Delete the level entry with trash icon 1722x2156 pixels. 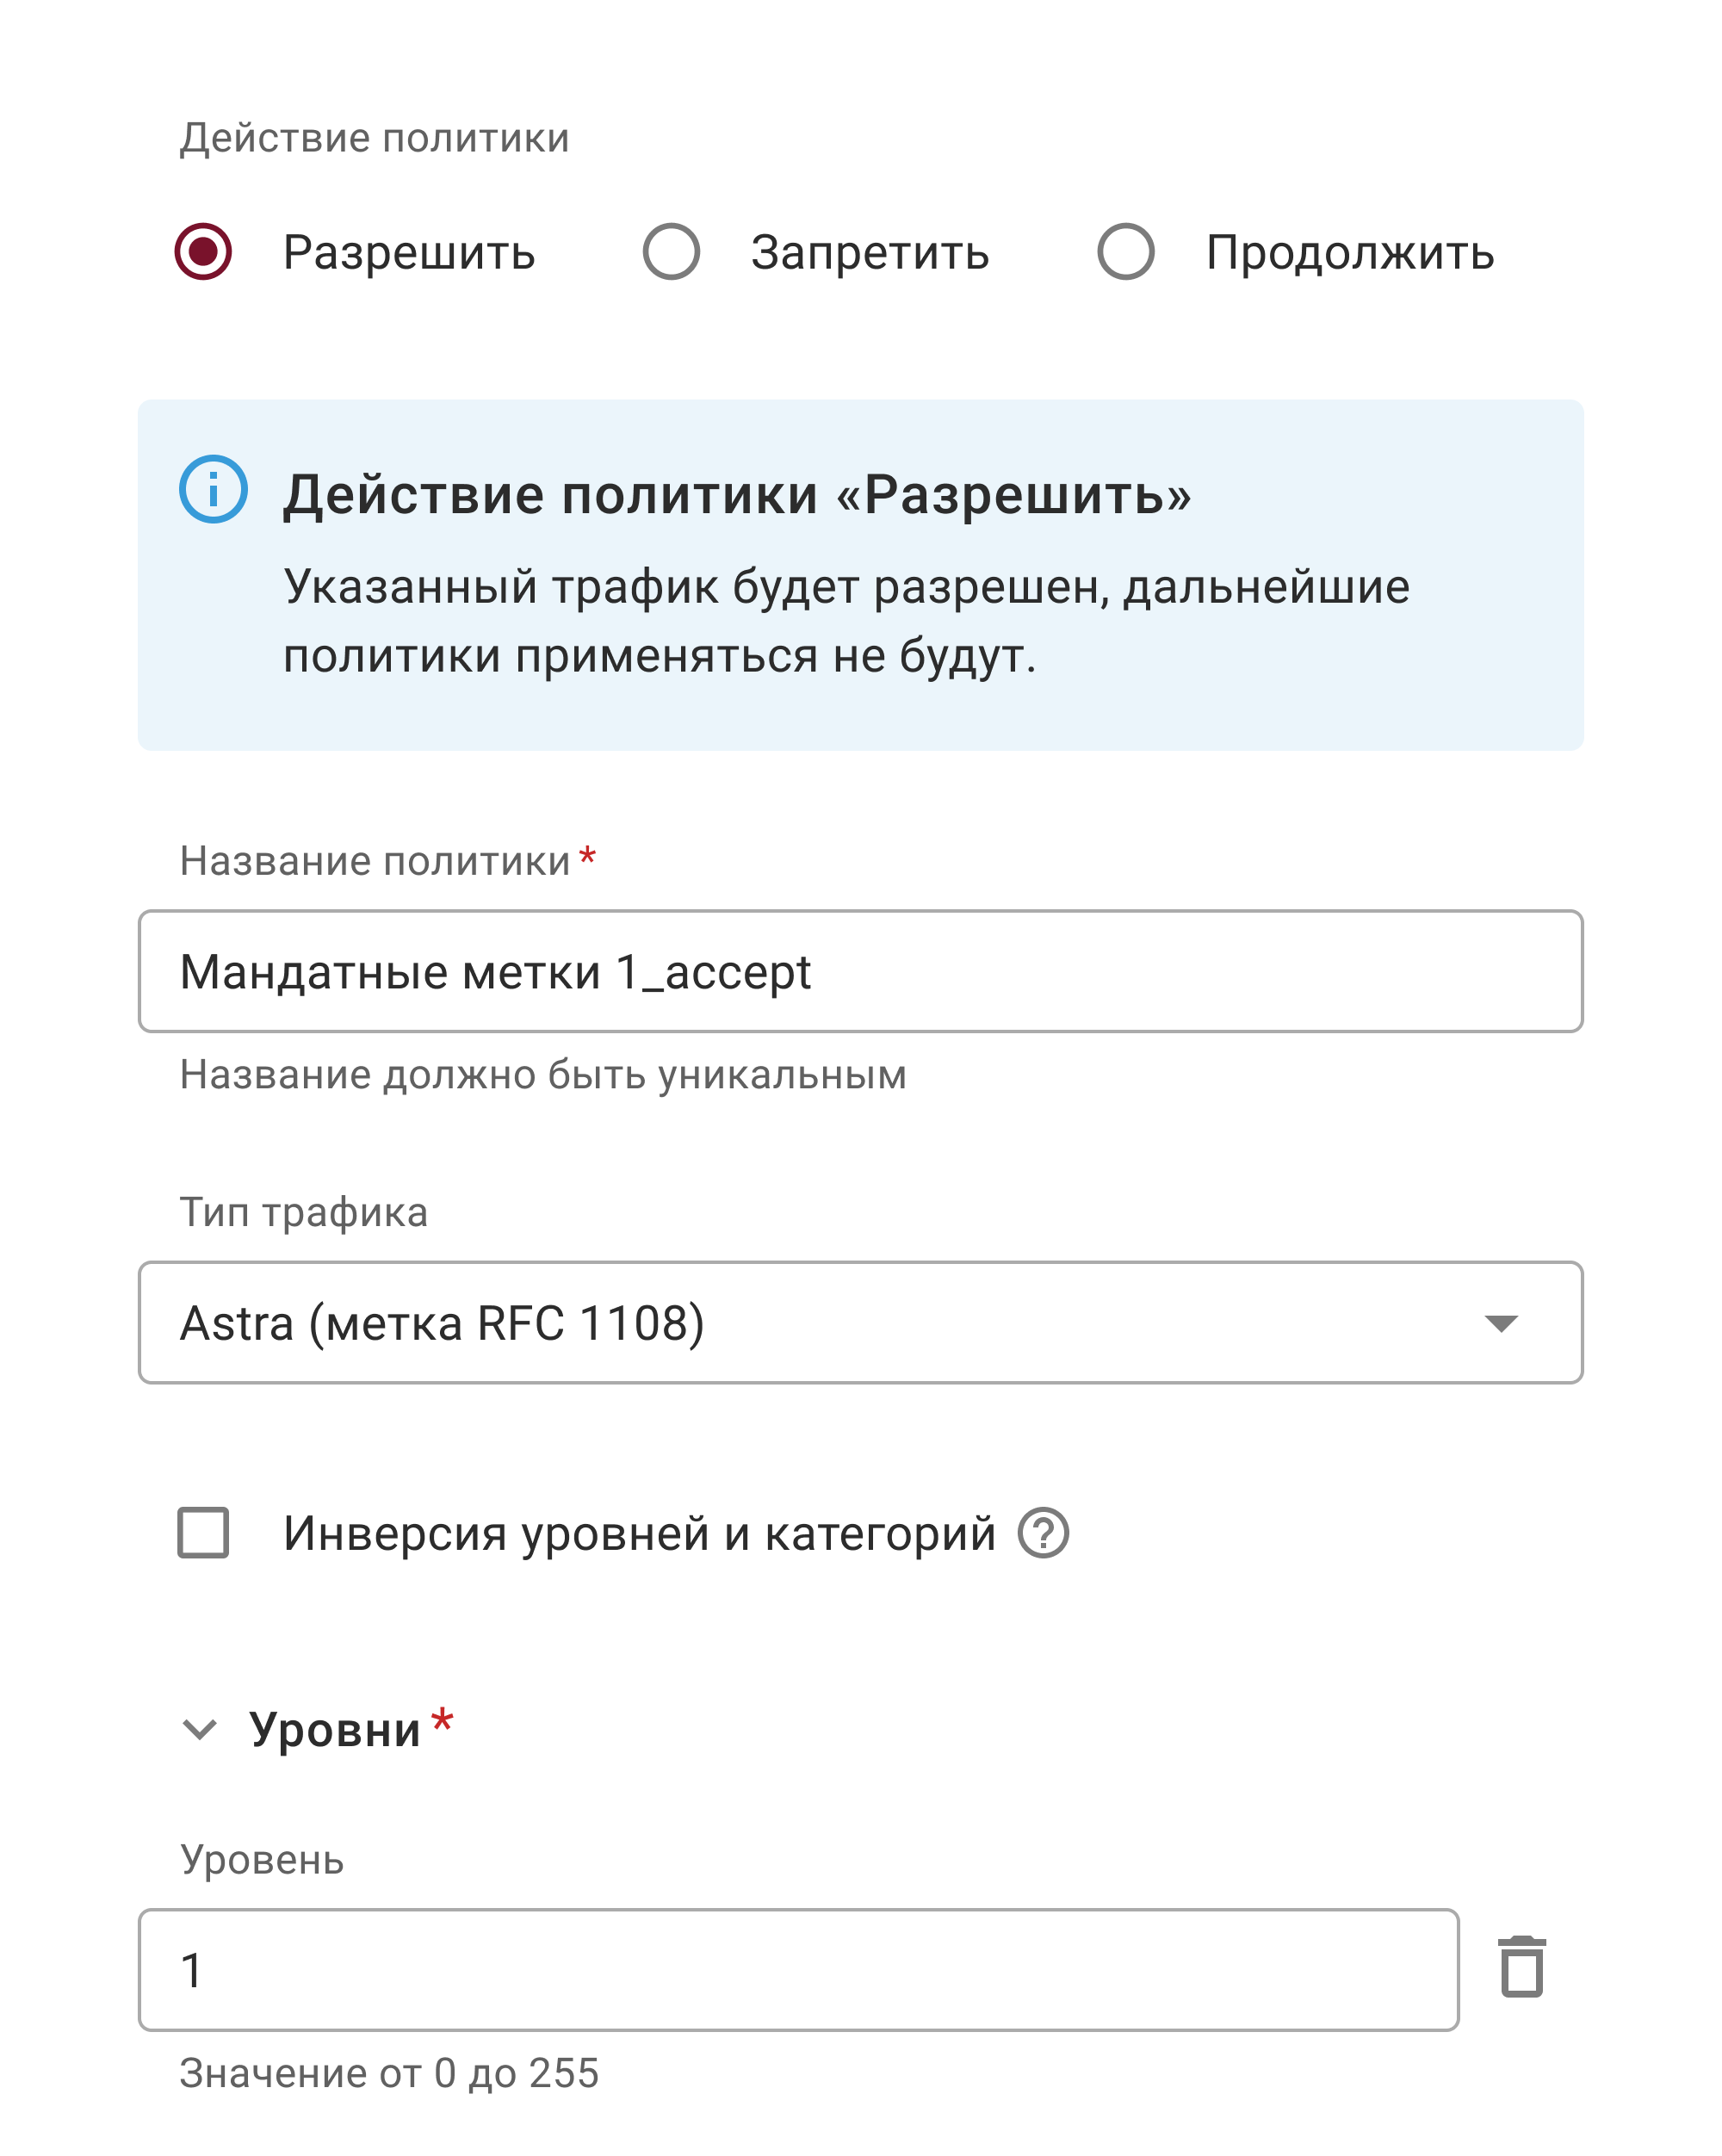[x=1521, y=1967]
